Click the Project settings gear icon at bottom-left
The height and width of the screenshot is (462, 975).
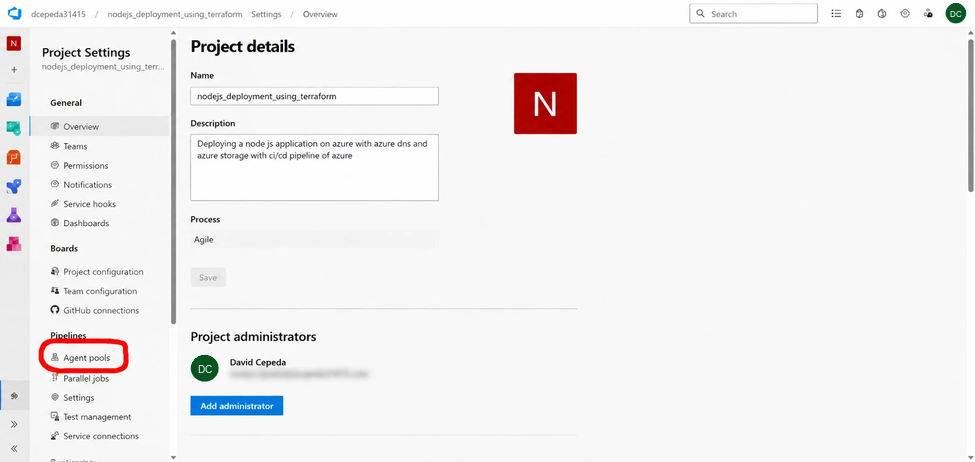14,395
